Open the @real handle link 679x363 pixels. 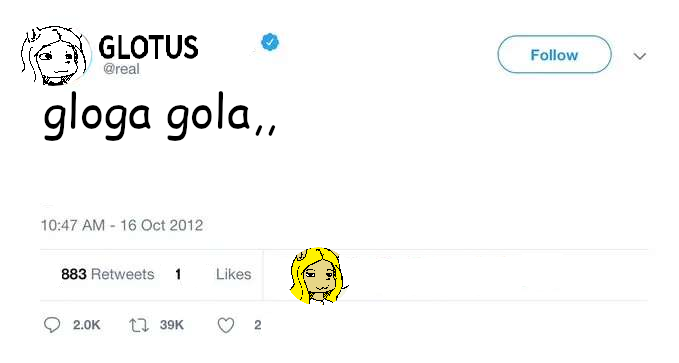pyautogui.click(x=121, y=69)
